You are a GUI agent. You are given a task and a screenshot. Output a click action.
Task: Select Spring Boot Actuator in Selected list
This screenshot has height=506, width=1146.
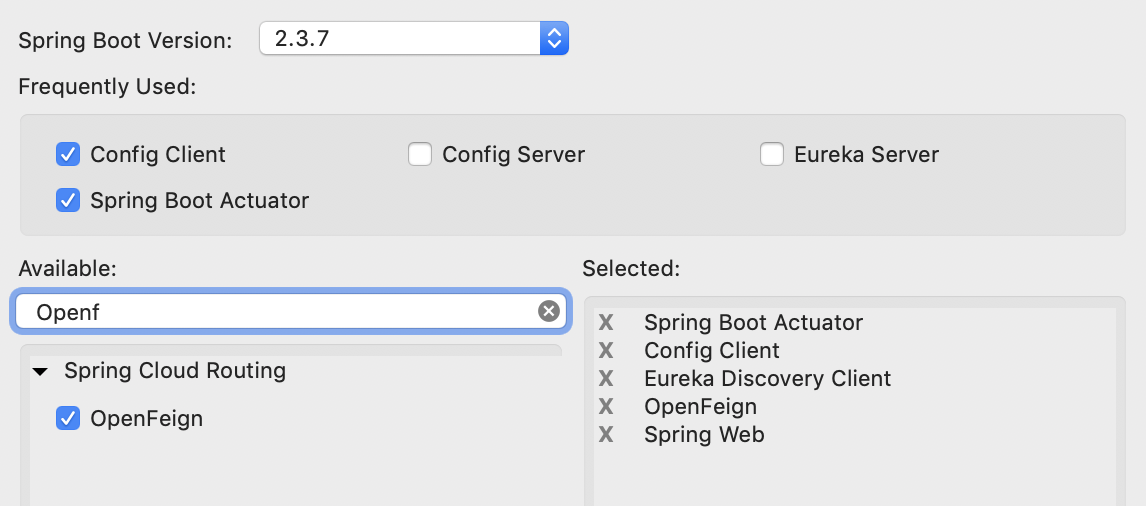click(753, 323)
